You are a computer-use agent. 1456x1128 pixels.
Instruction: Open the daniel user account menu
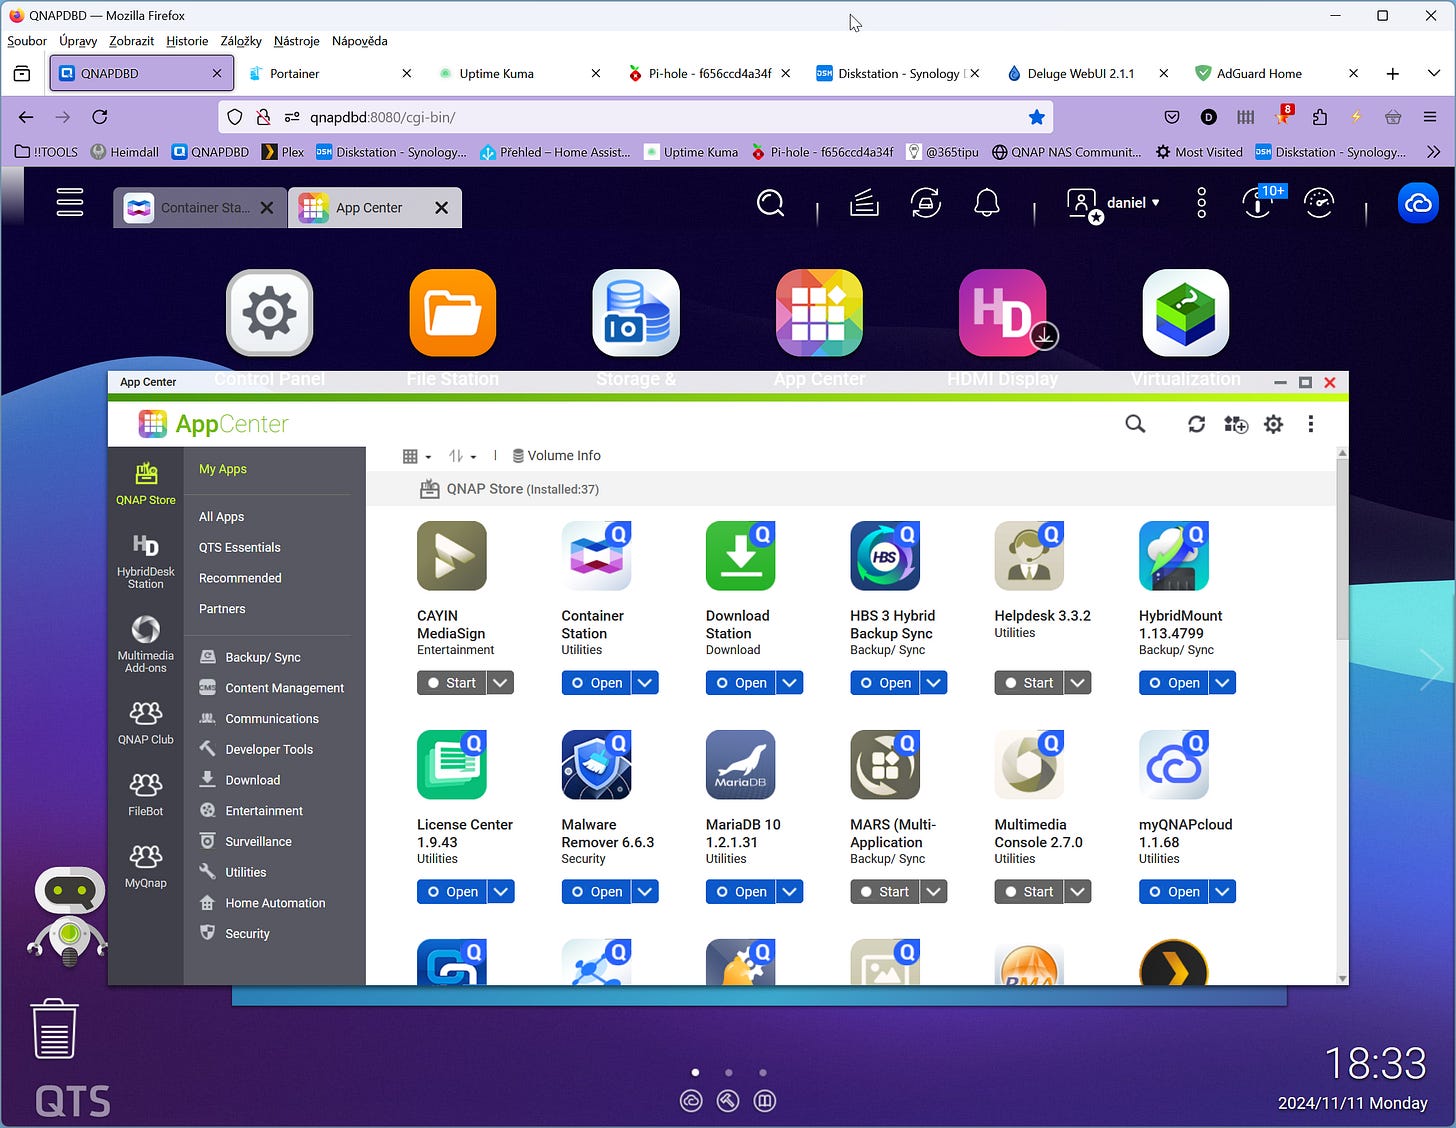pyautogui.click(x=1114, y=203)
